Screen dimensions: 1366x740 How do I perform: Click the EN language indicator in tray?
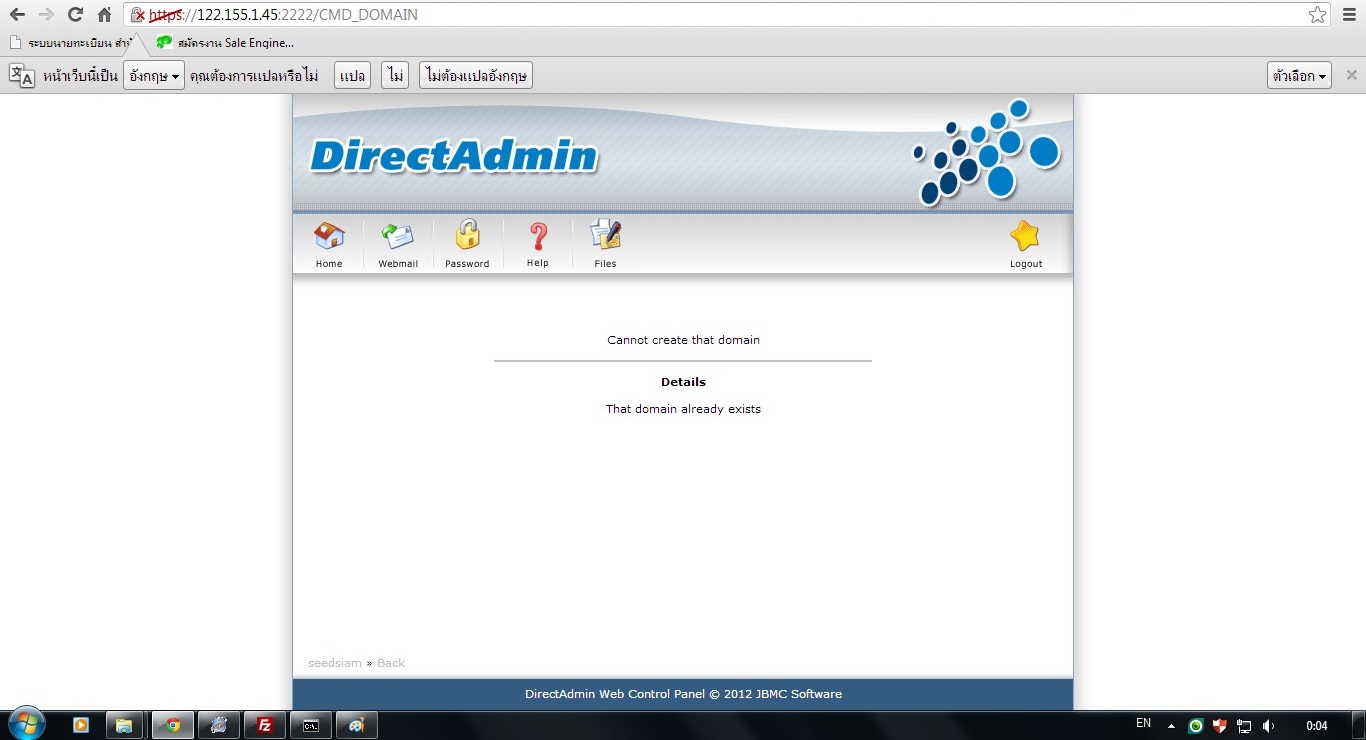pos(1143,723)
